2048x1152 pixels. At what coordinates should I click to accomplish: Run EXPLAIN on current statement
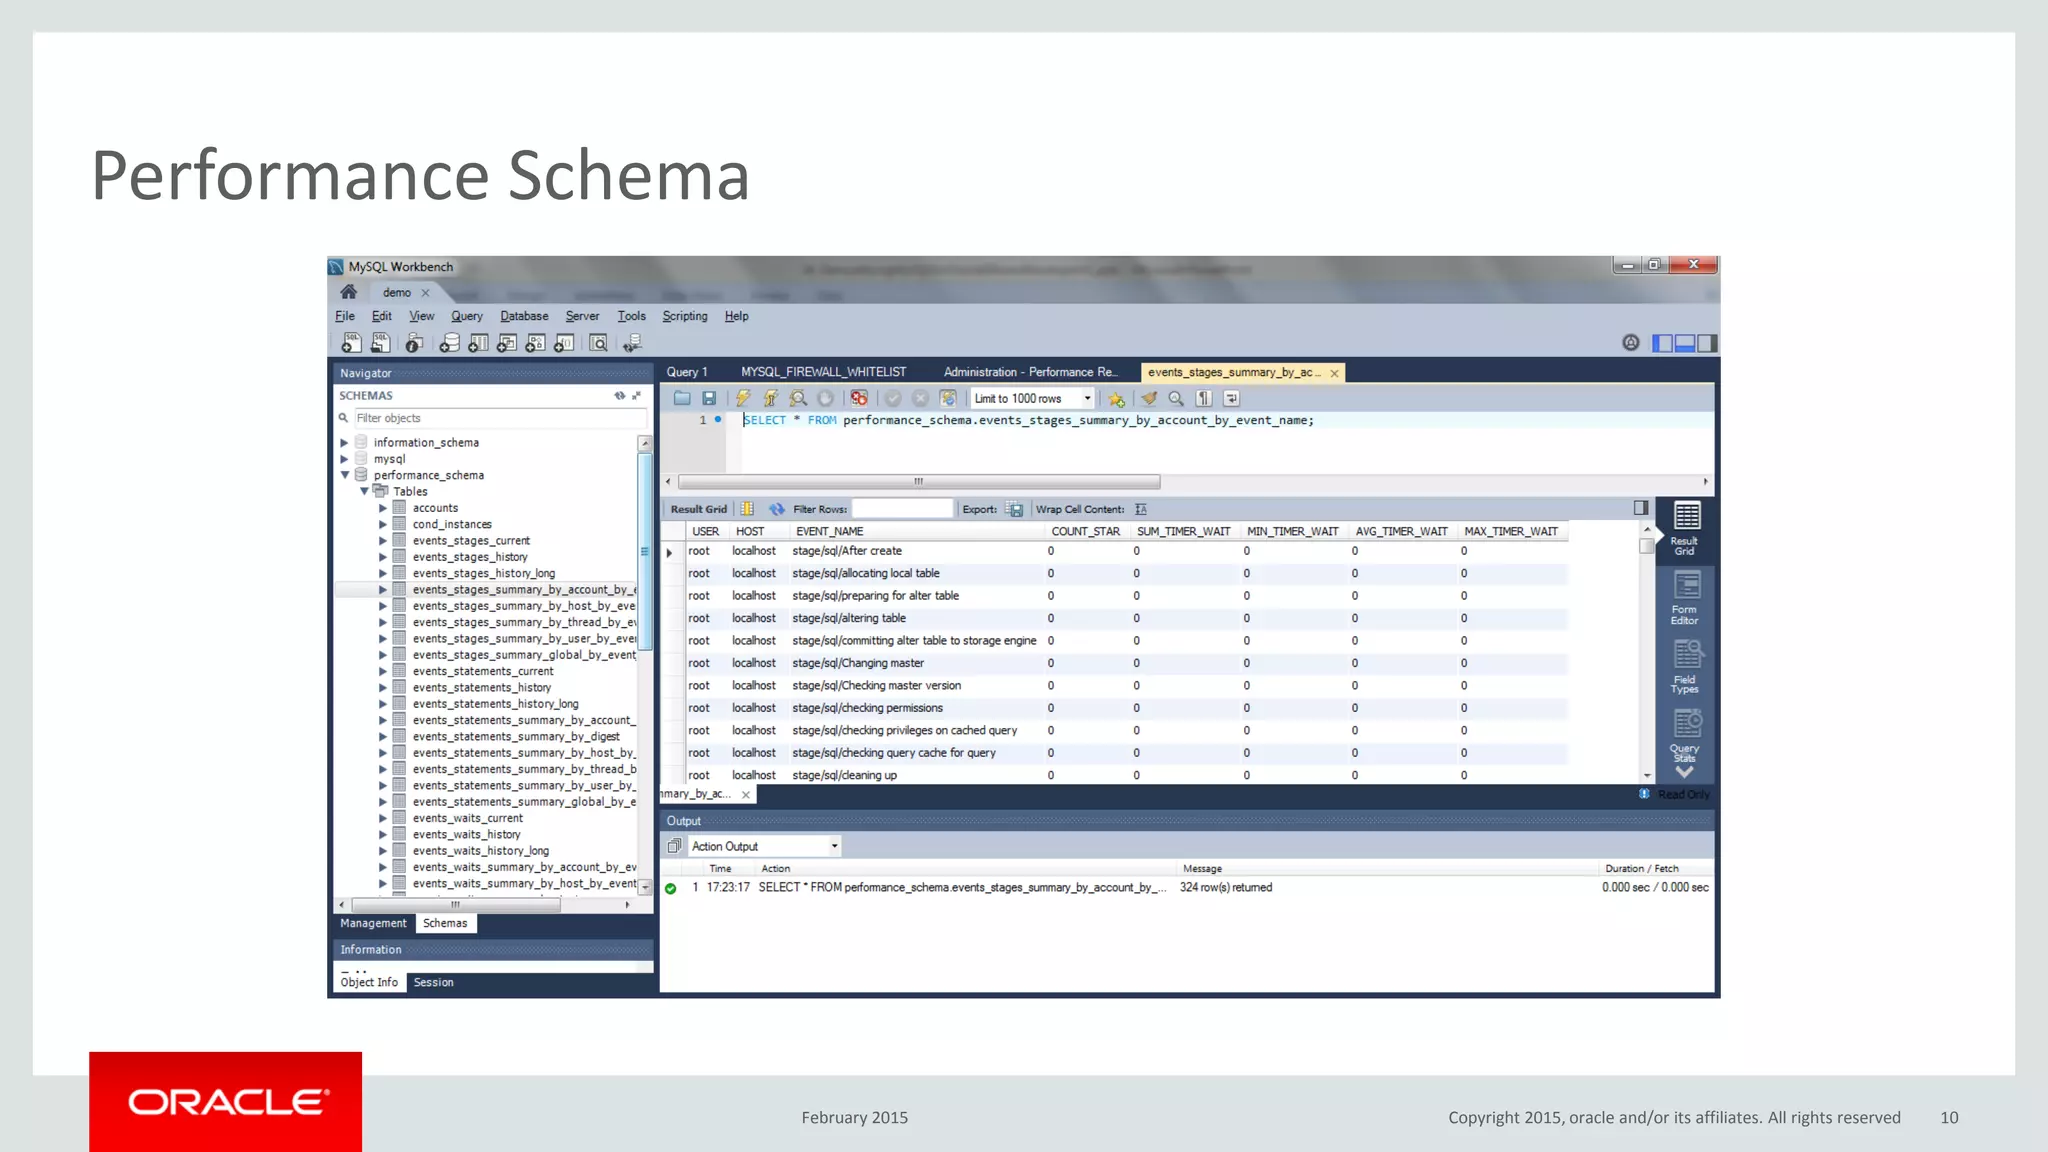pyautogui.click(x=798, y=398)
